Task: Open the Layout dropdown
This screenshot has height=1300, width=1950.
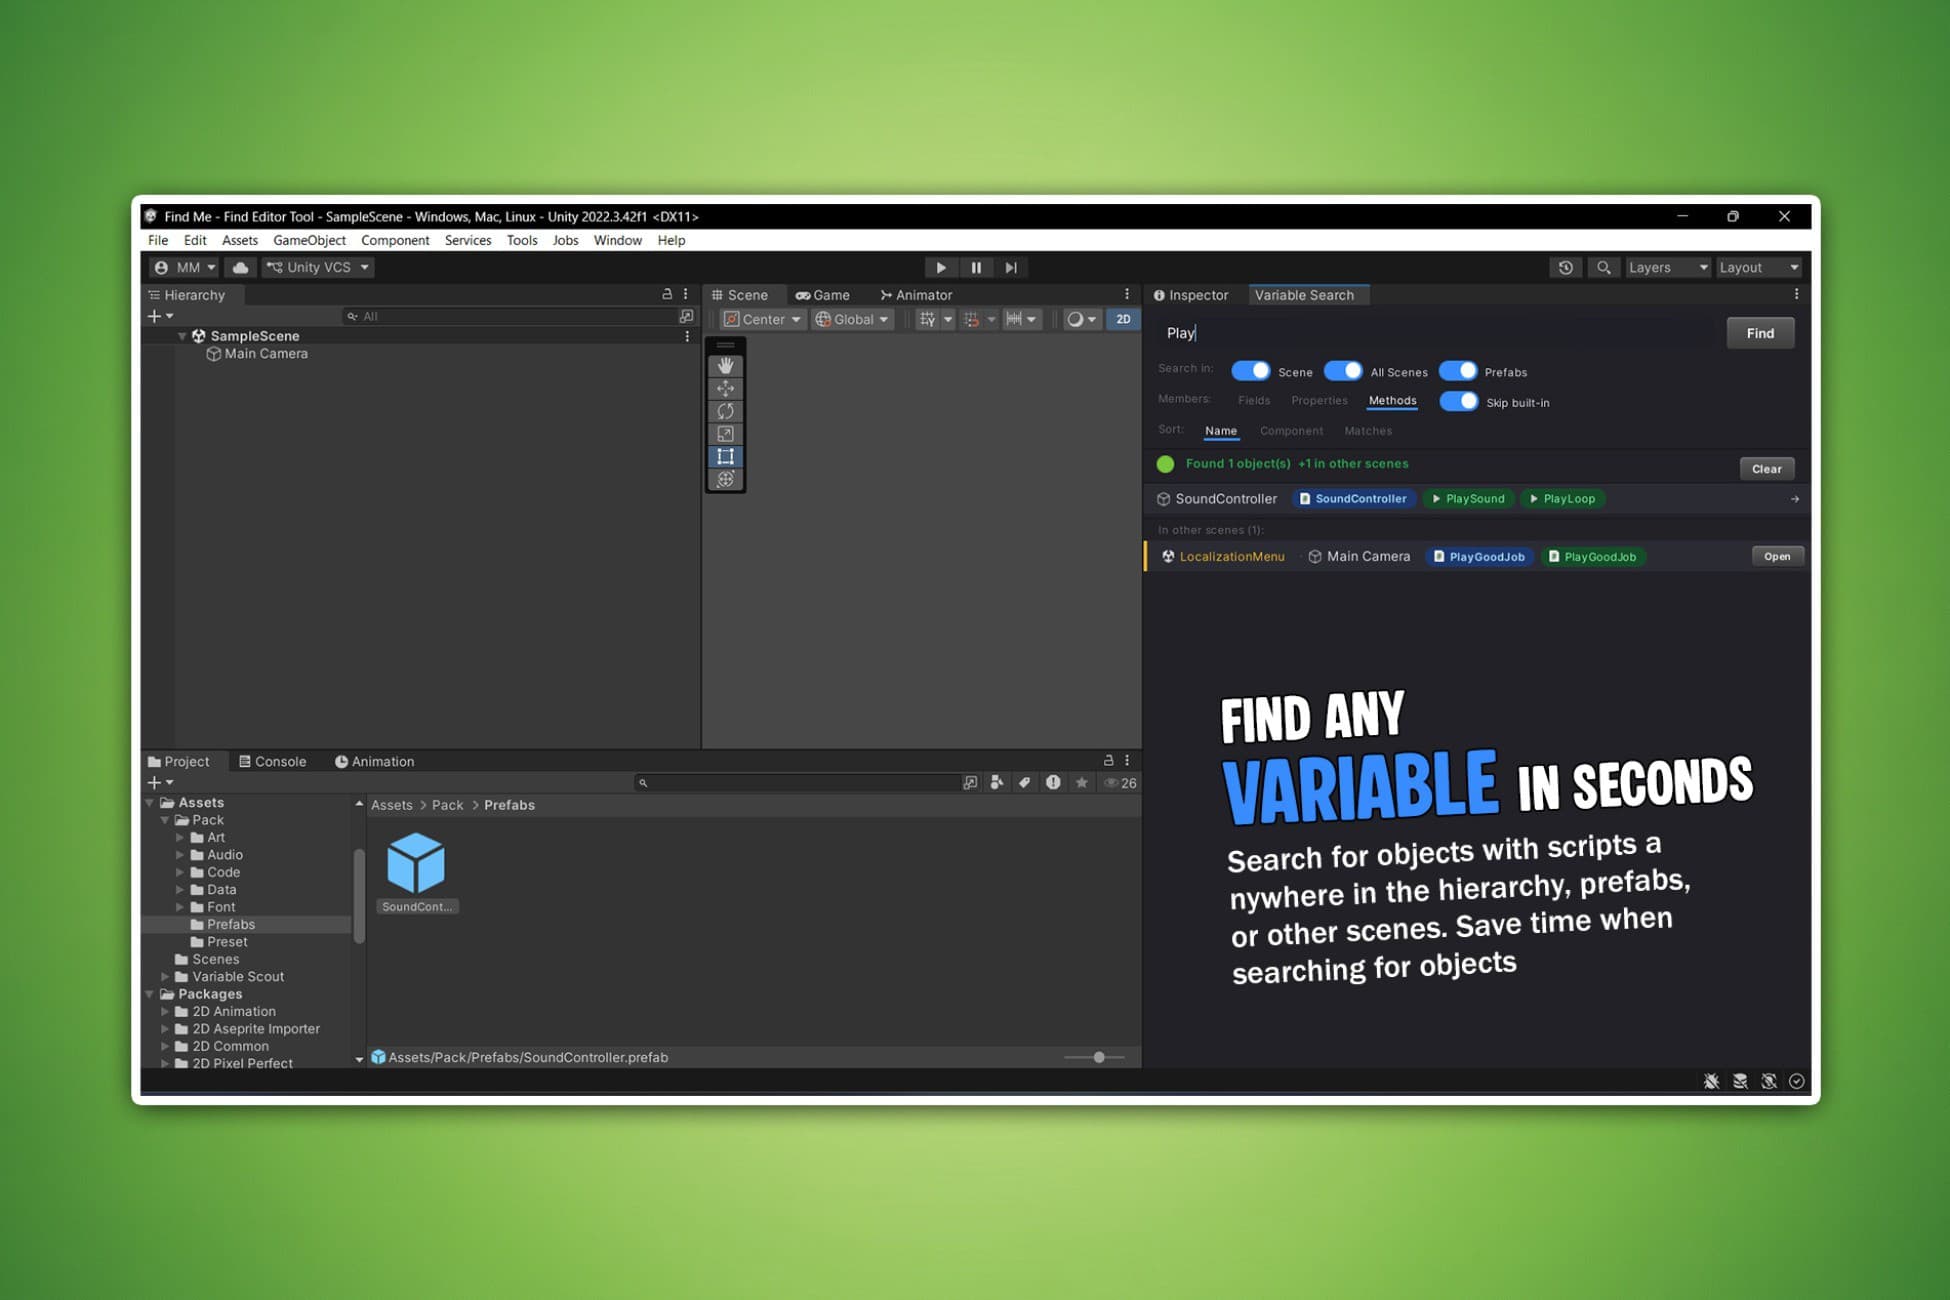Action: click(1758, 267)
